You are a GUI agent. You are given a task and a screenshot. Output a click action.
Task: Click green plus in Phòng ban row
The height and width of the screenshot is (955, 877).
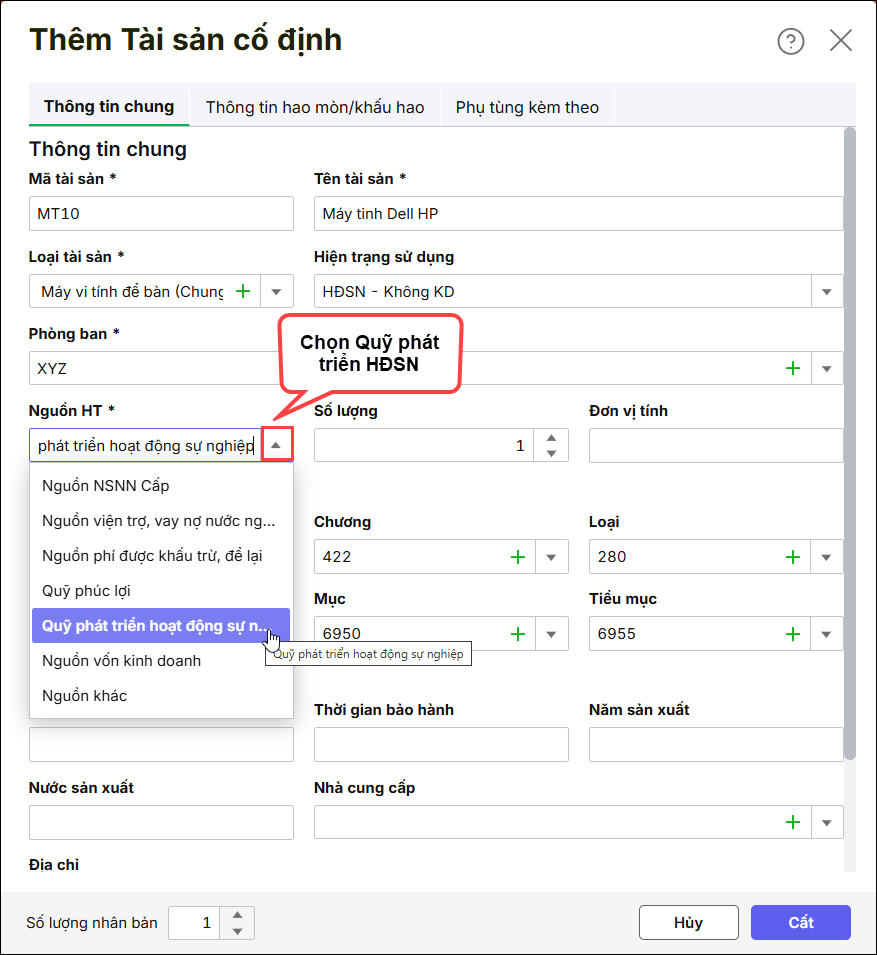coord(793,368)
